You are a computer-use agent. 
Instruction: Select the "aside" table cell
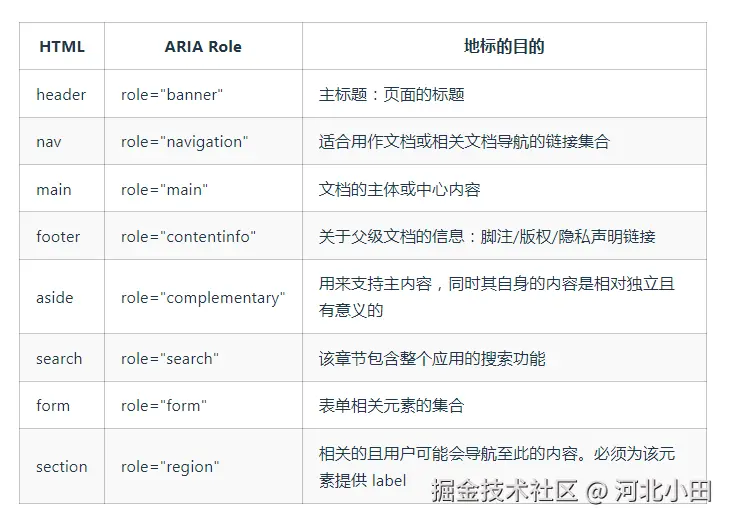point(55,298)
